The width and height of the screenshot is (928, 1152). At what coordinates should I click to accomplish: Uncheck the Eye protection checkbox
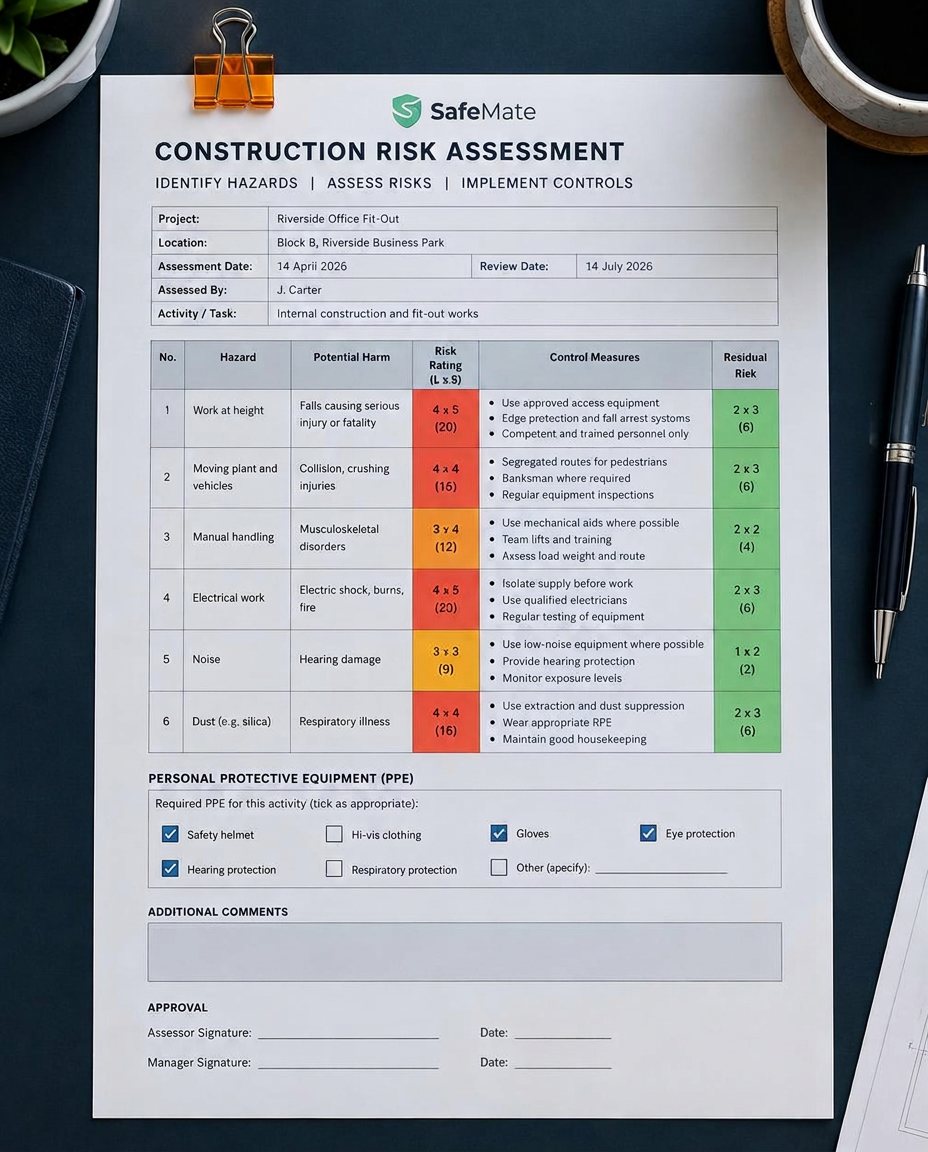click(x=648, y=832)
